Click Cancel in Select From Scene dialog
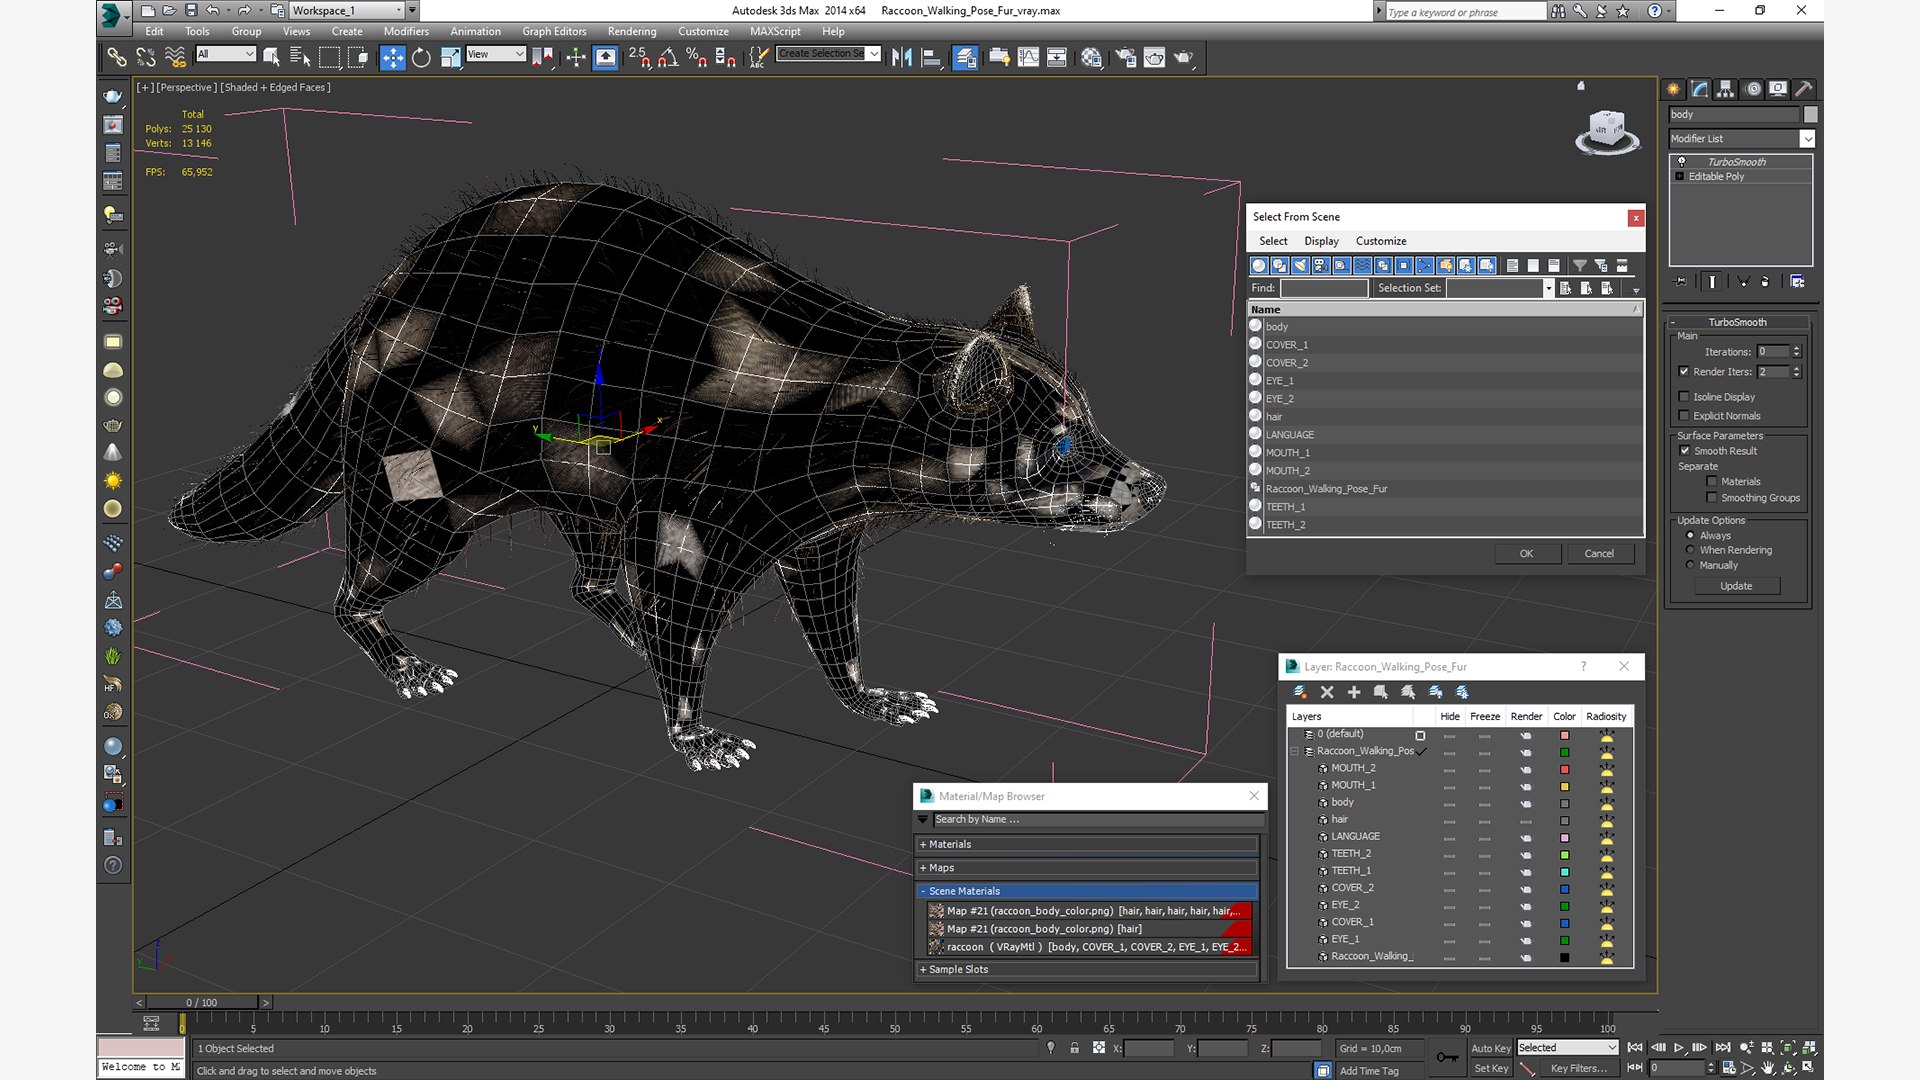Image resolution: width=1920 pixels, height=1080 pixels. [1599, 554]
